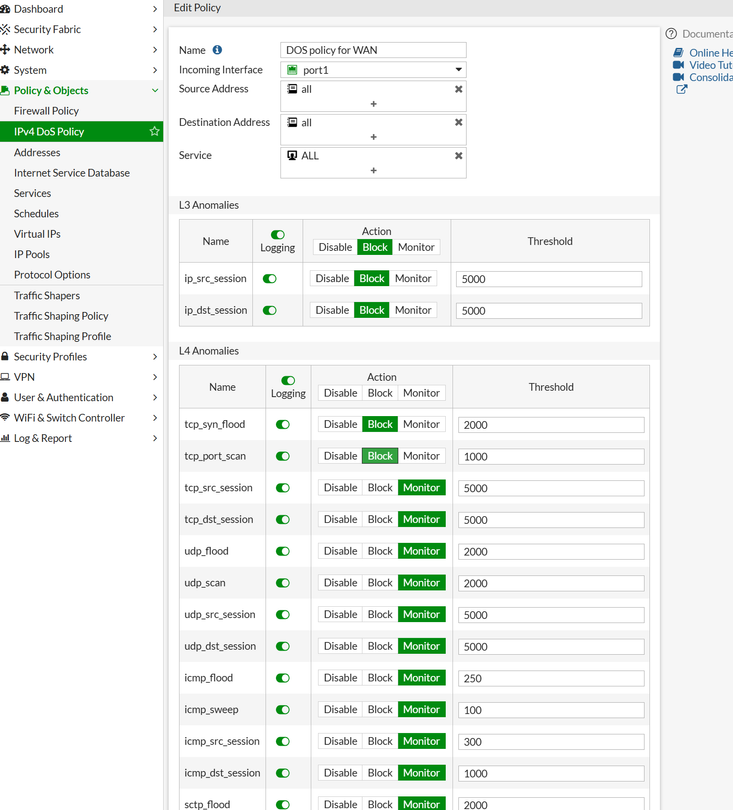The height and width of the screenshot is (810, 733).
Task: Click the Security Fabric icon in sidebar
Action: click(x=6, y=29)
